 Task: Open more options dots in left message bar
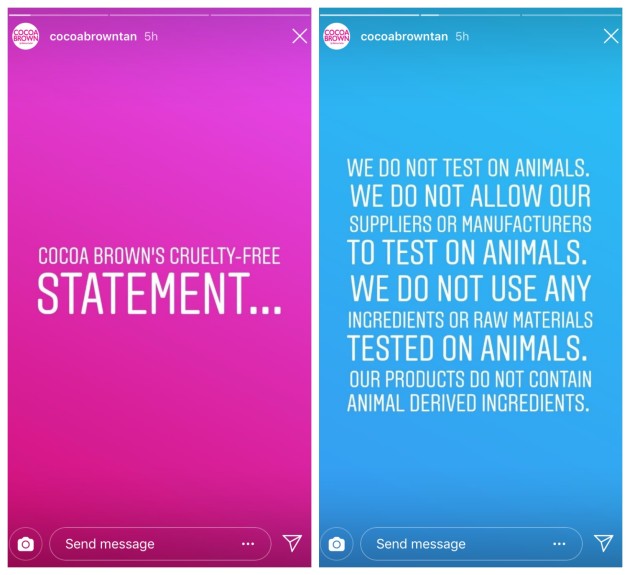(248, 544)
